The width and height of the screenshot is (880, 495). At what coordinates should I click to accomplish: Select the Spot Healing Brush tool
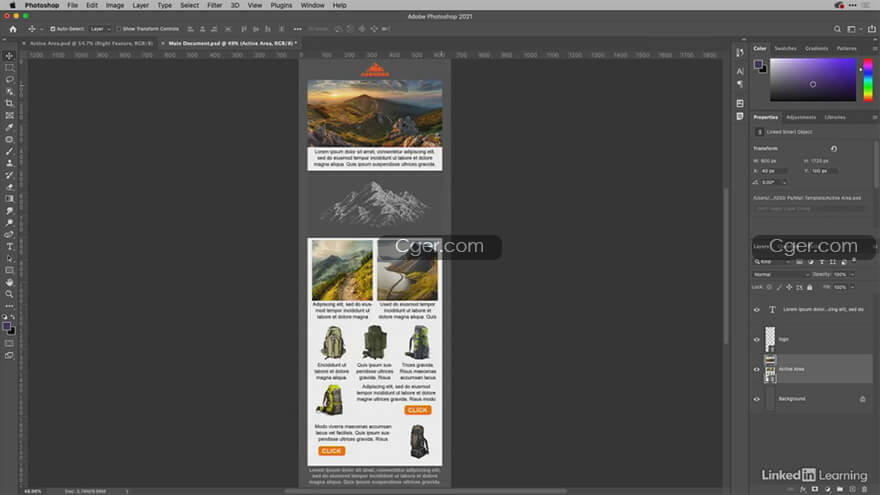tap(10, 139)
